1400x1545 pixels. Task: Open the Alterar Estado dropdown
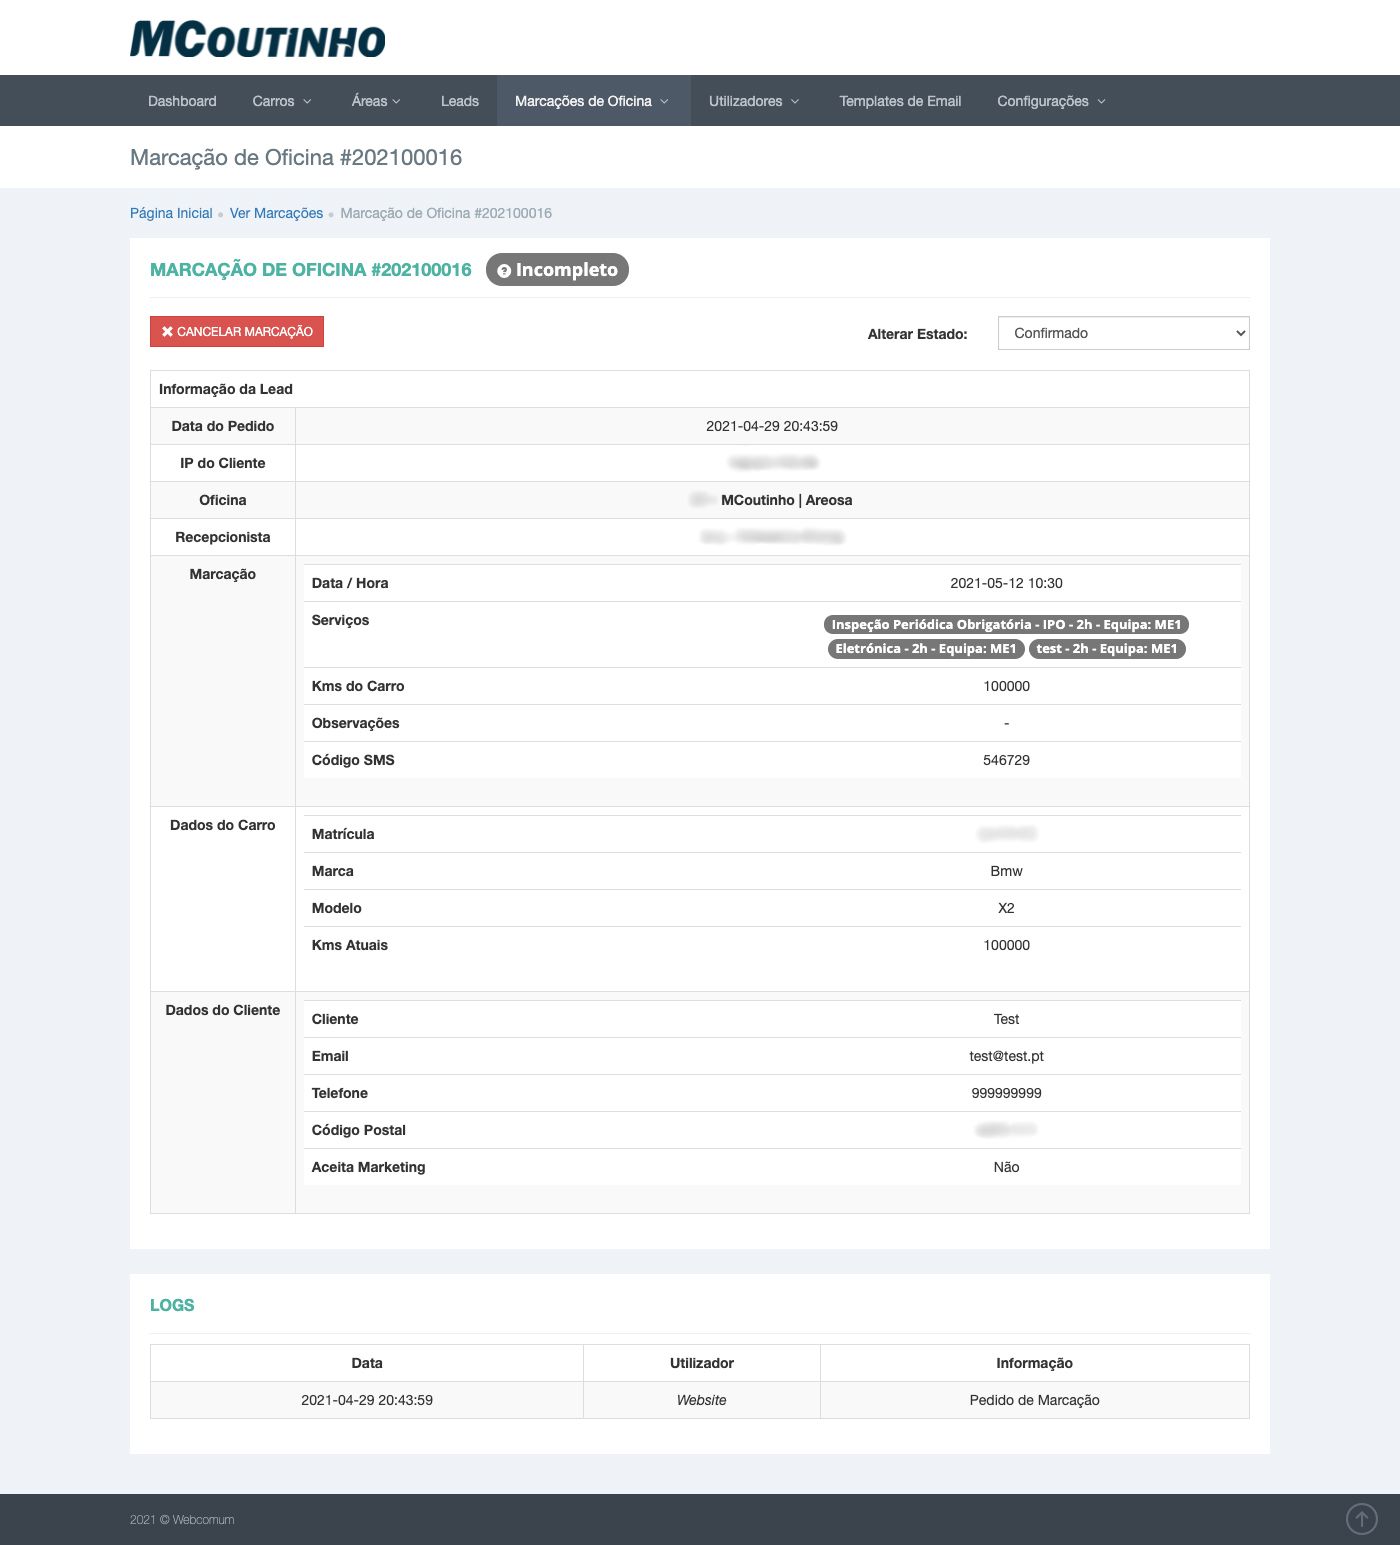point(1123,333)
